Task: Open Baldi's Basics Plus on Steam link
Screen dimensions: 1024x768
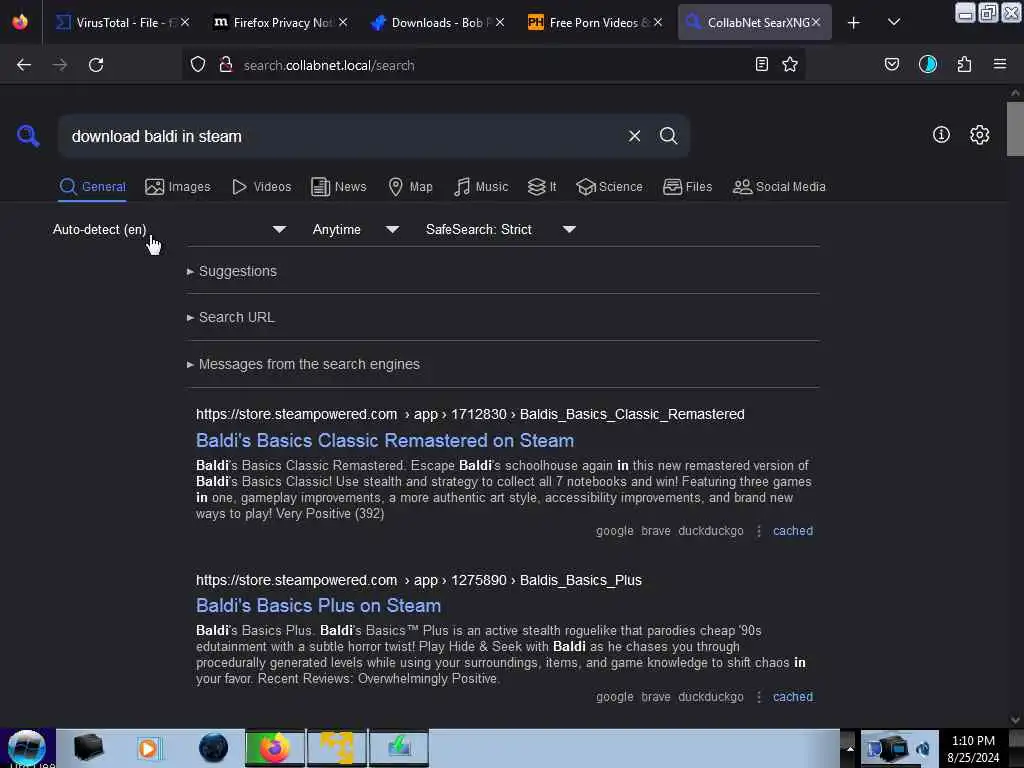Action: tap(318, 605)
